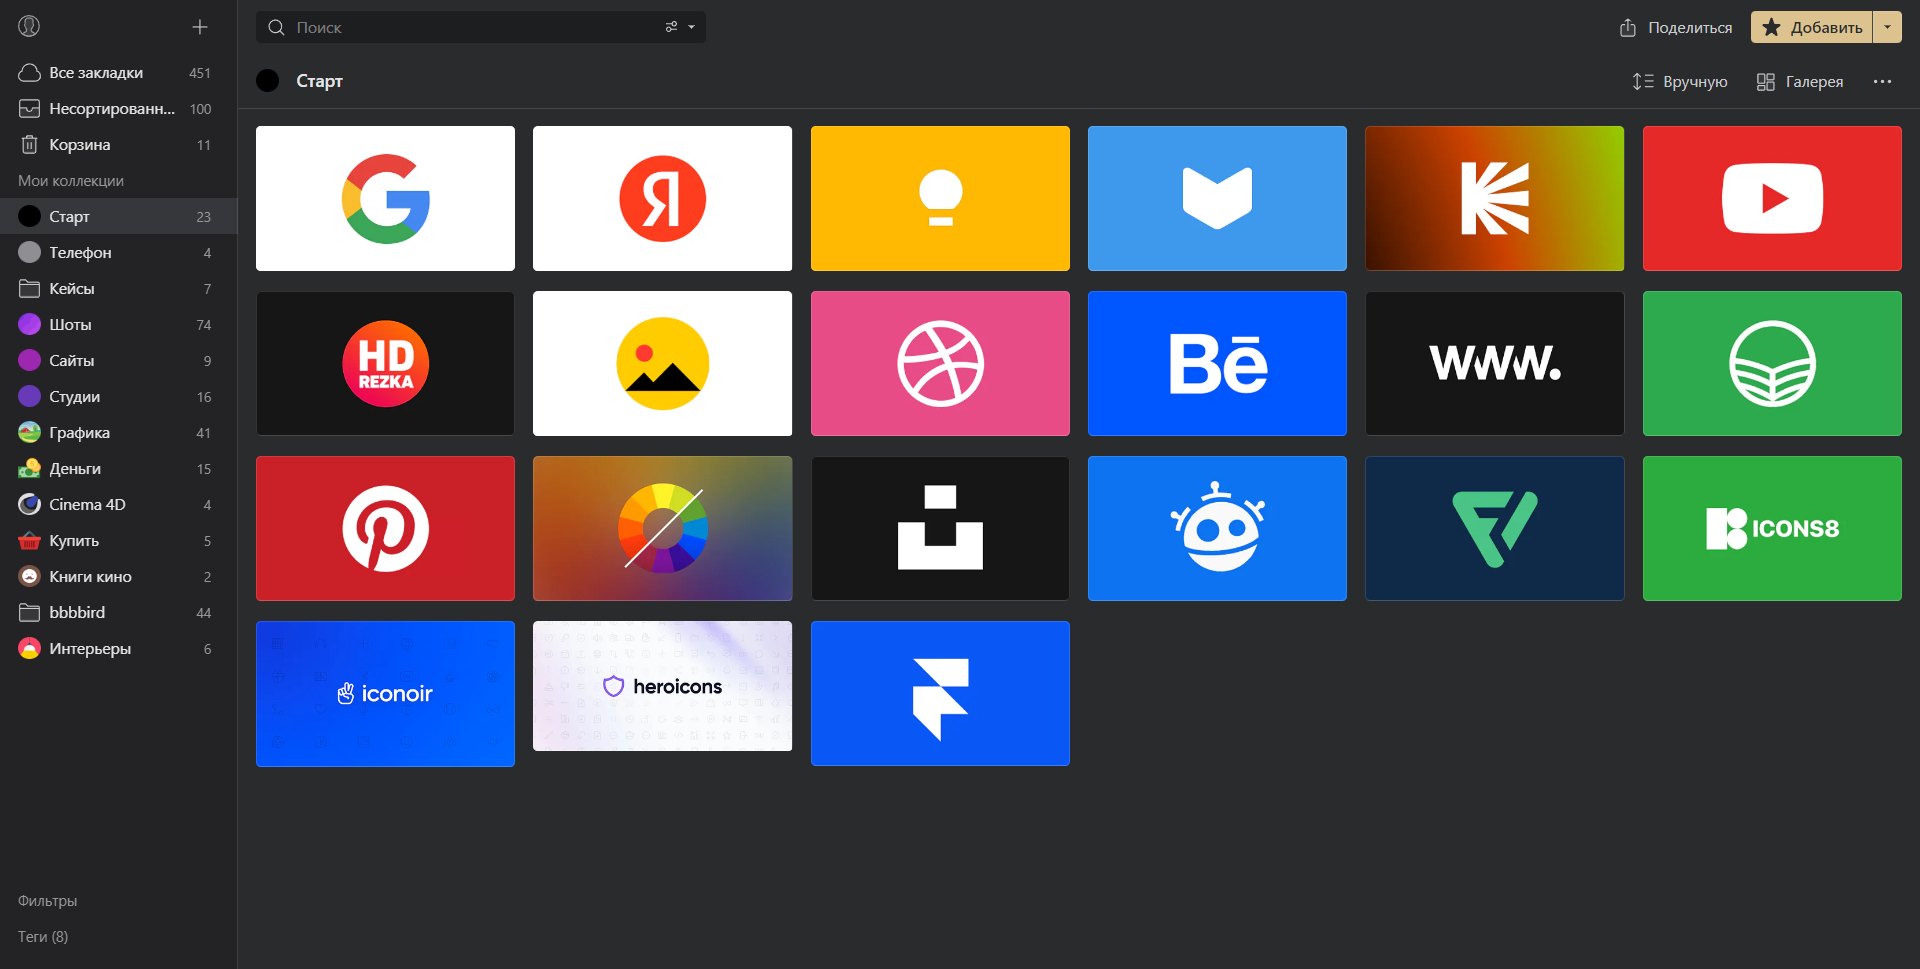
Task: Click the Добавить bookmark button
Action: pos(1812,27)
